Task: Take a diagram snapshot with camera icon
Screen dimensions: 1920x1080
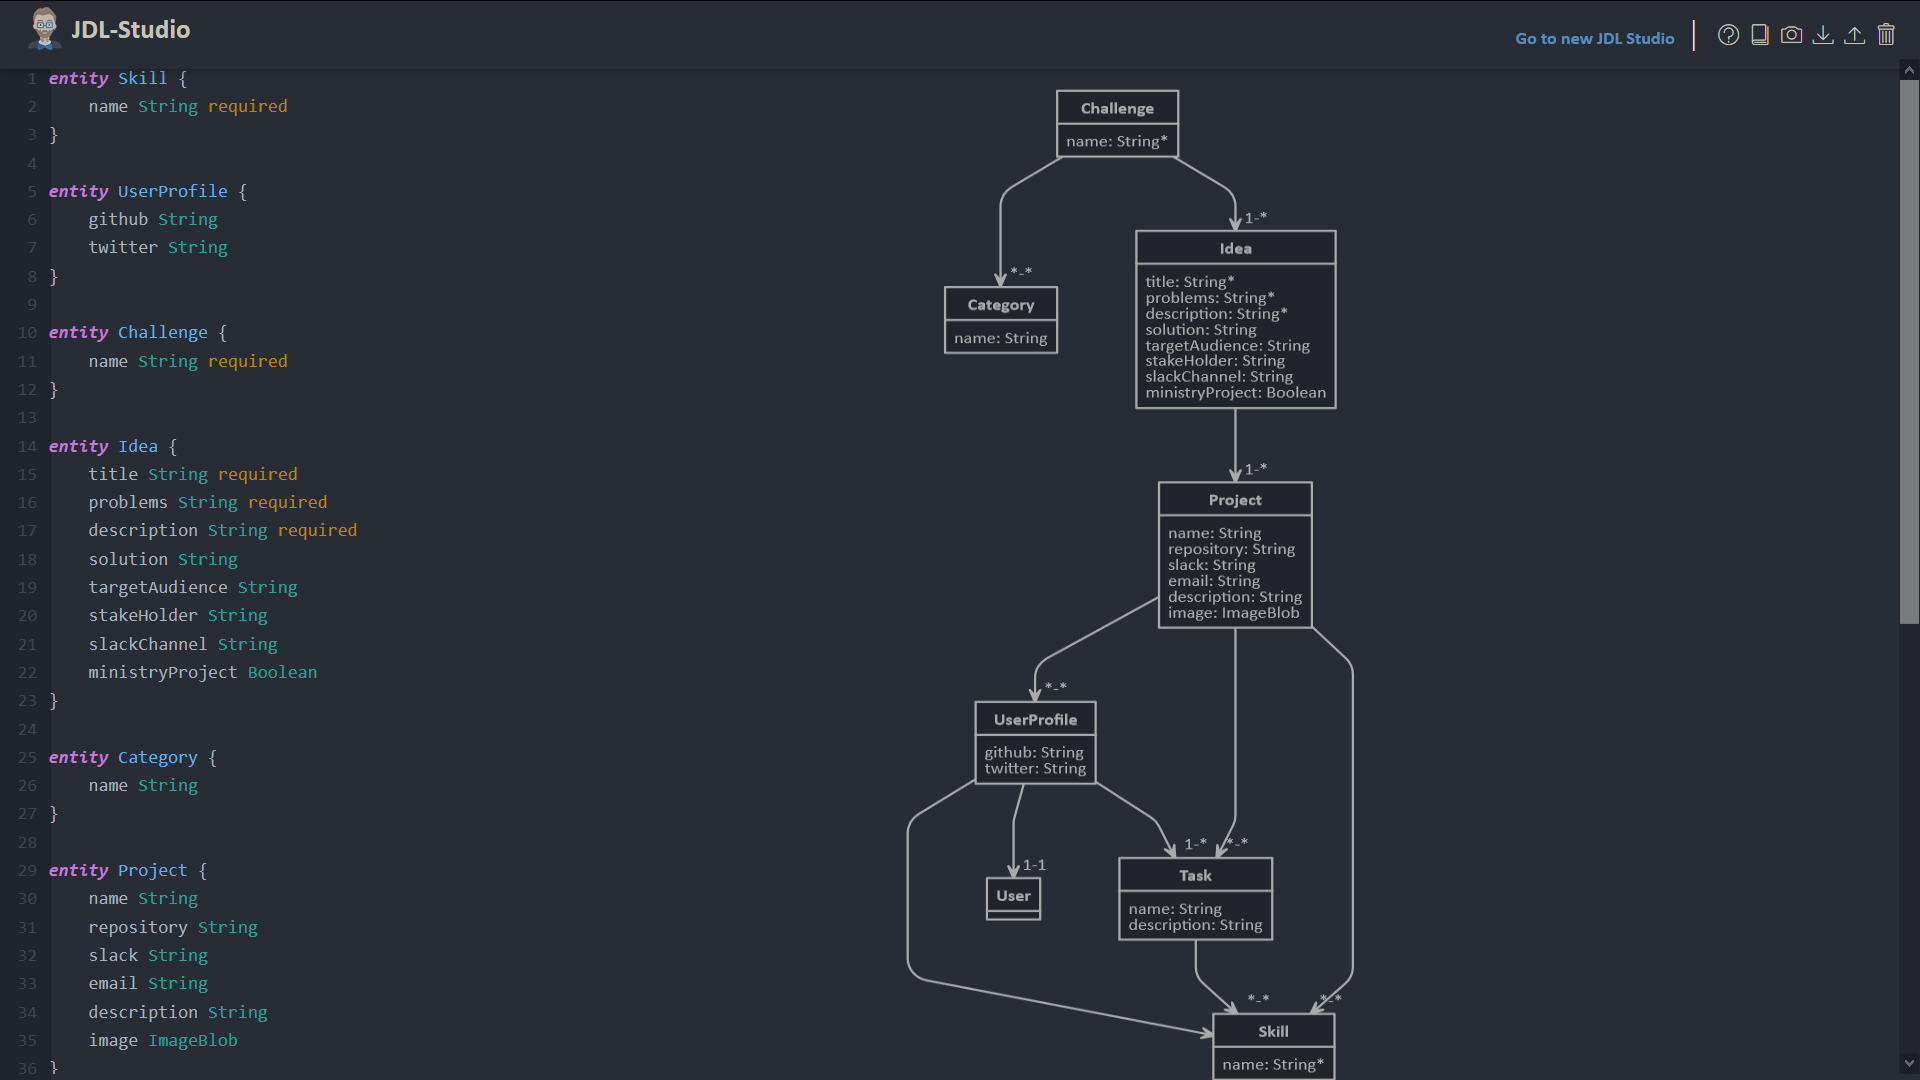Action: [x=1792, y=35]
